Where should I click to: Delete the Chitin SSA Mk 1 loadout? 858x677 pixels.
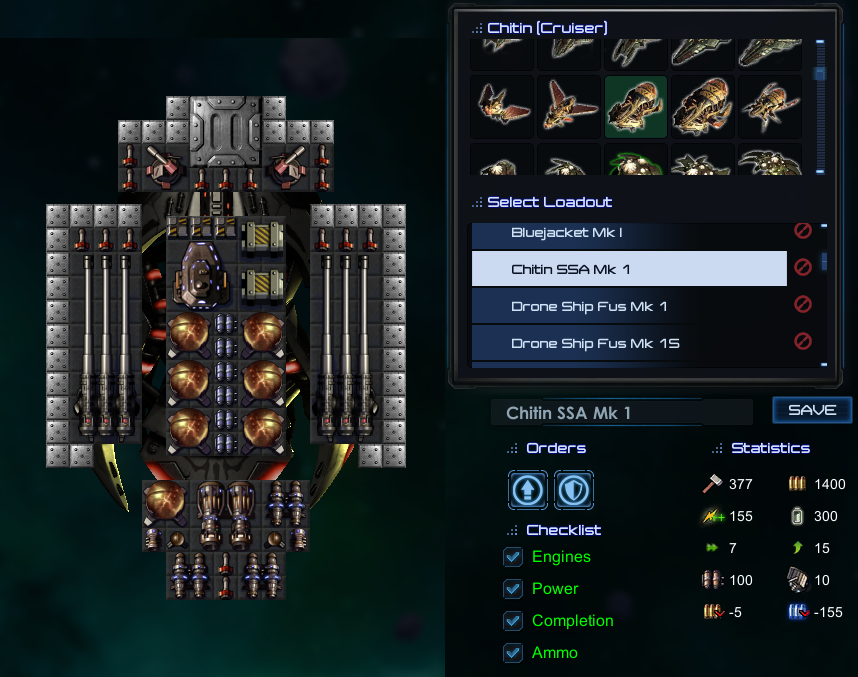(803, 267)
